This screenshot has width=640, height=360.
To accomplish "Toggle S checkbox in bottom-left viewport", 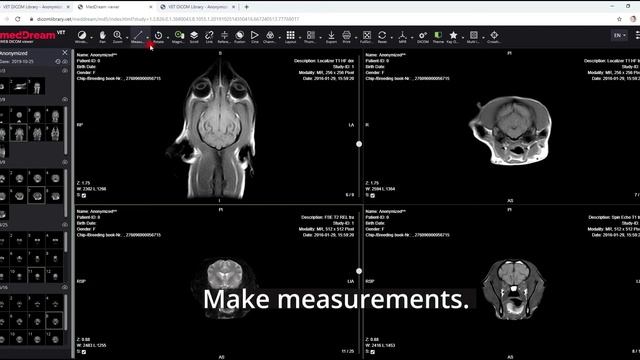I will pyautogui.click(x=84, y=352).
